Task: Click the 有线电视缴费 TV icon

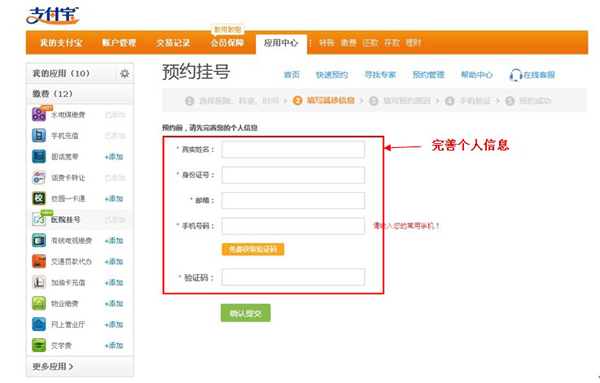Action: pyautogui.click(x=39, y=240)
